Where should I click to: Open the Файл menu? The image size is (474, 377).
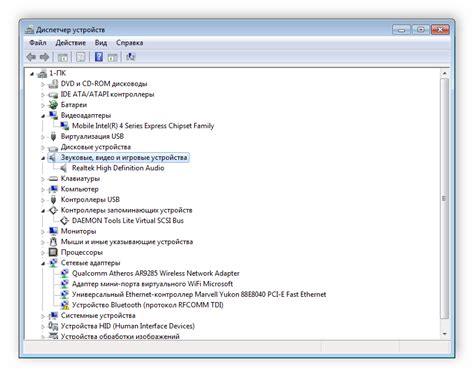click(38, 43)
